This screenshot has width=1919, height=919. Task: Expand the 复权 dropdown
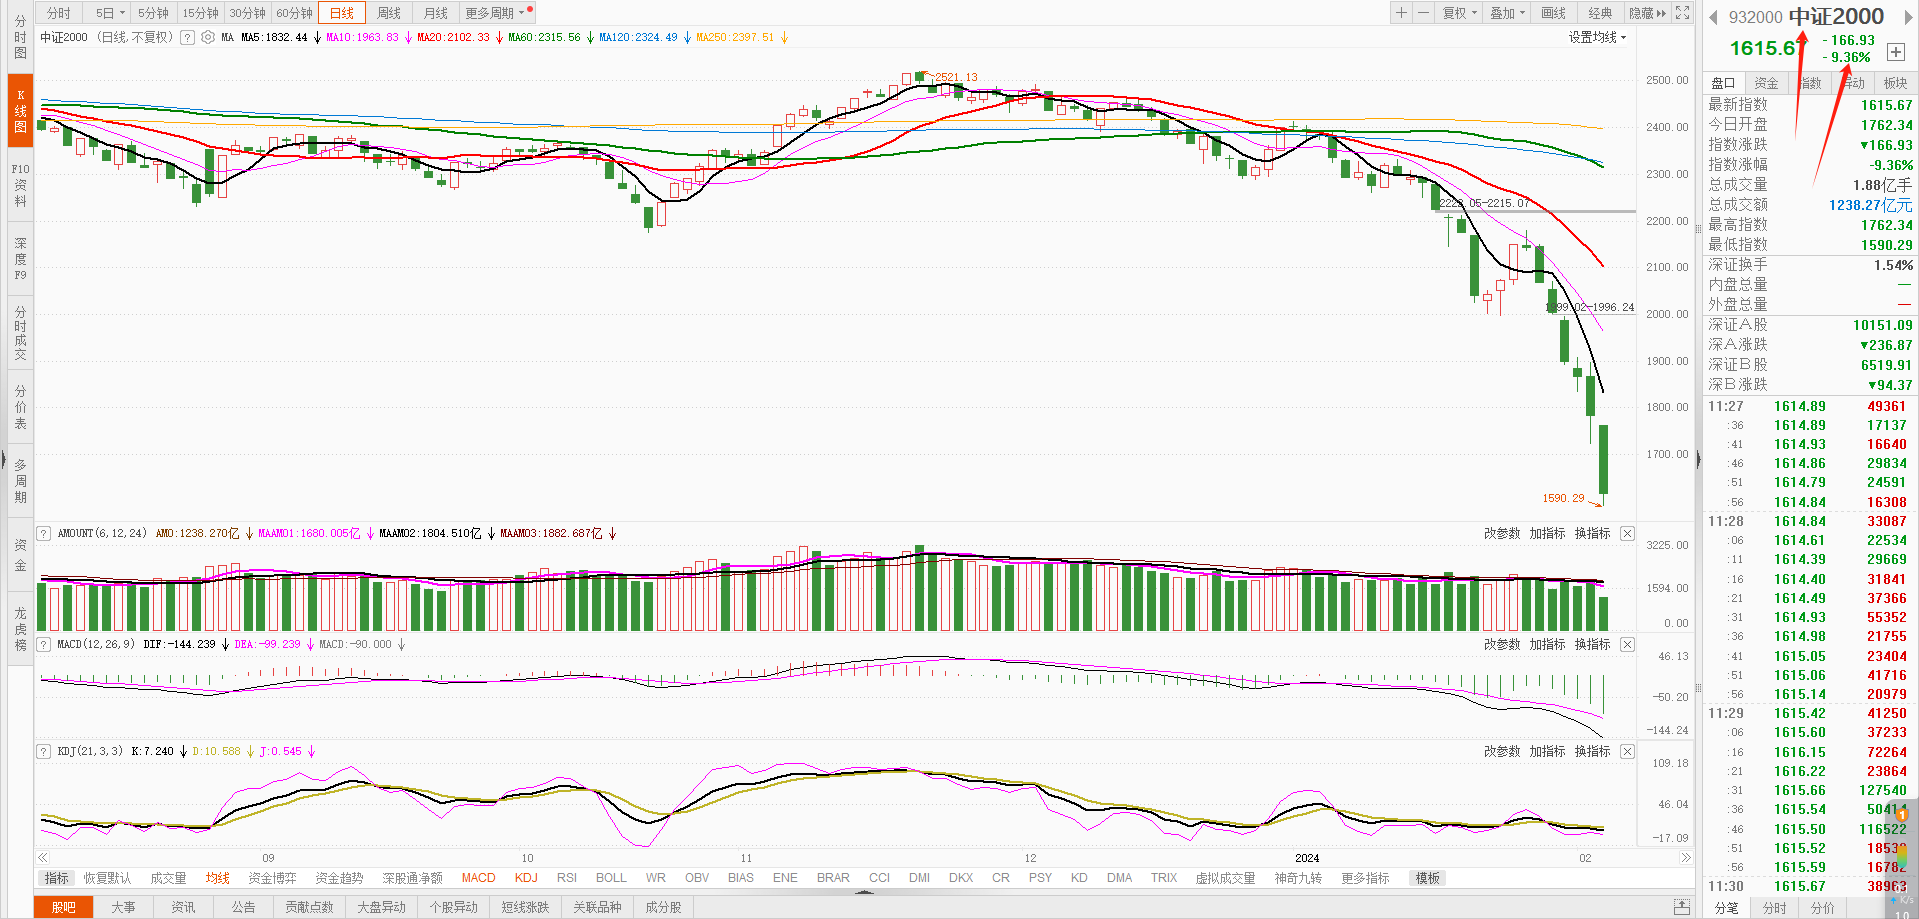click(x=1459, y=13)
